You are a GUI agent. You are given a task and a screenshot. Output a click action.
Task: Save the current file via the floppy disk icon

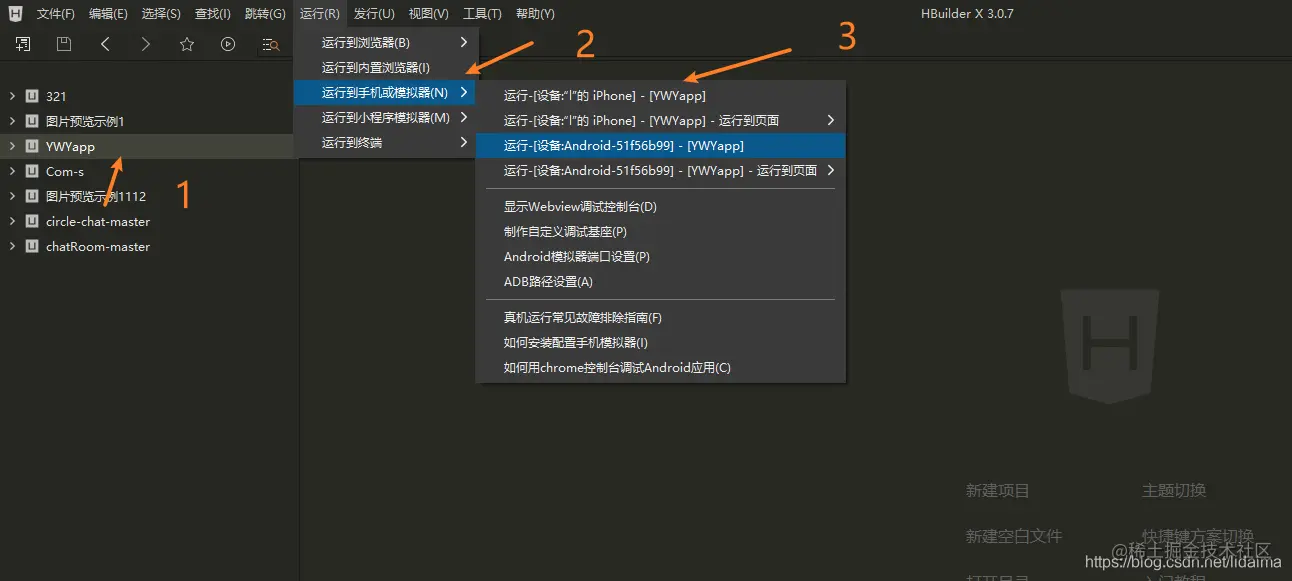62,44
